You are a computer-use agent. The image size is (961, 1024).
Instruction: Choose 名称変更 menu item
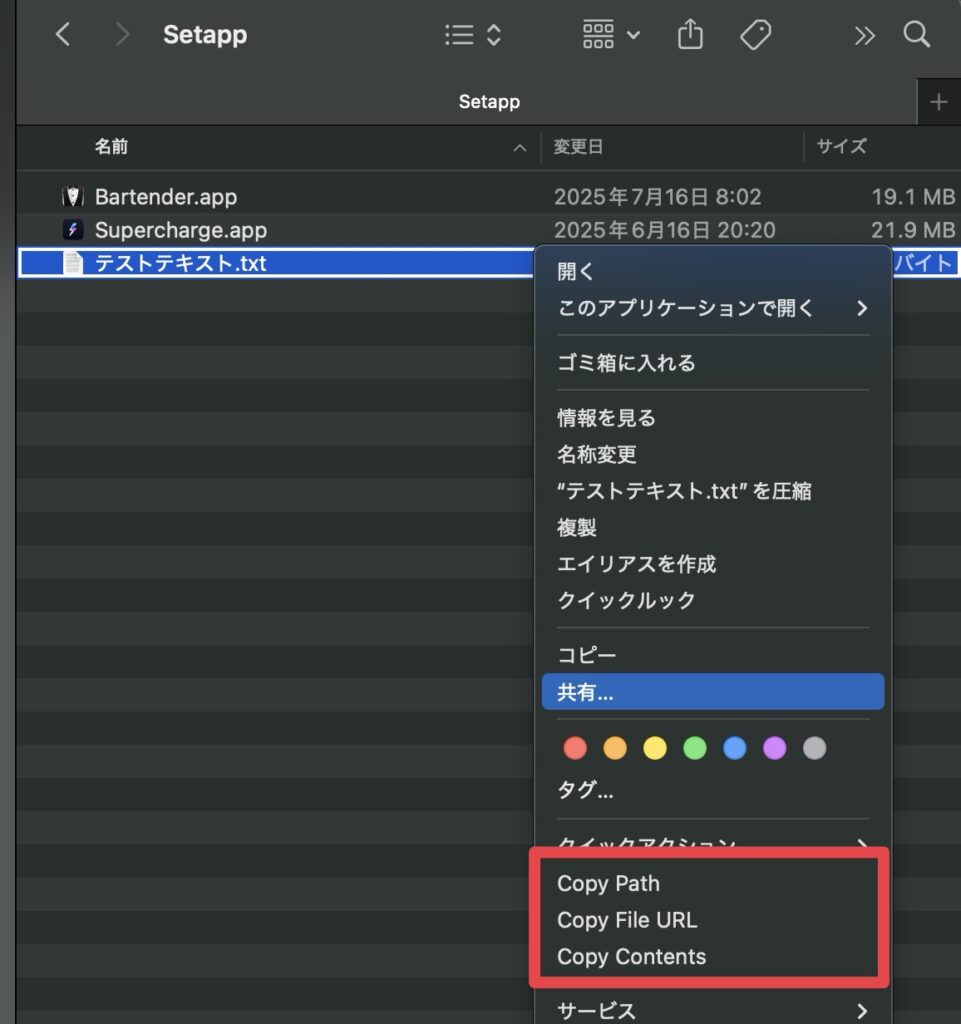pyautogui.click(x=713, y=454)
